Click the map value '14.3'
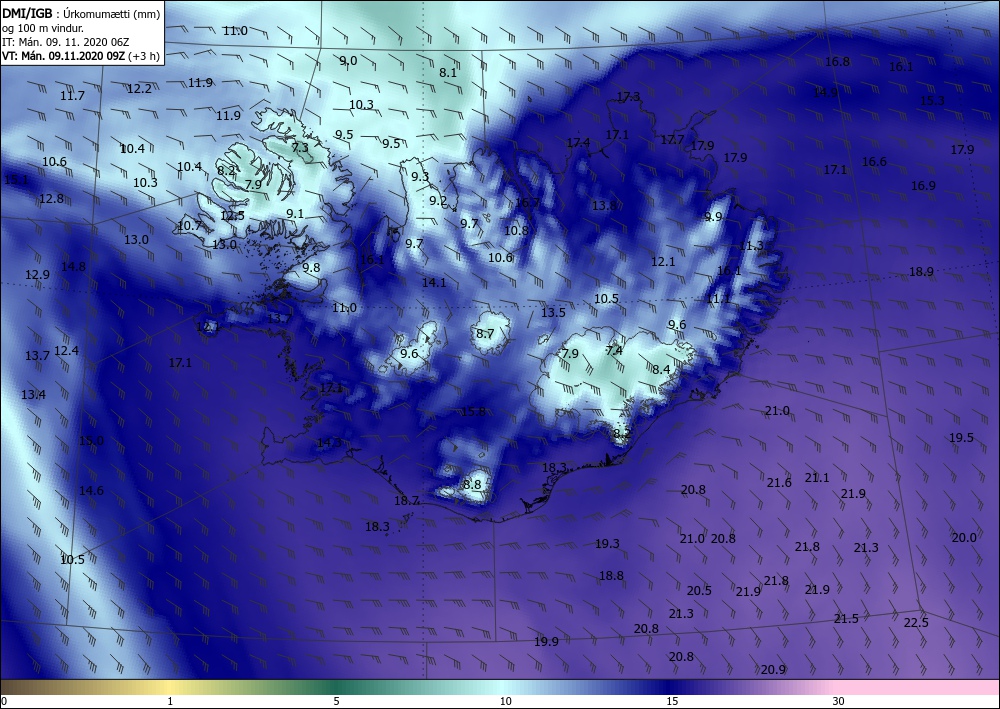Image resolution: width=1000 pixels, height=709 pixels. point(329,442)
